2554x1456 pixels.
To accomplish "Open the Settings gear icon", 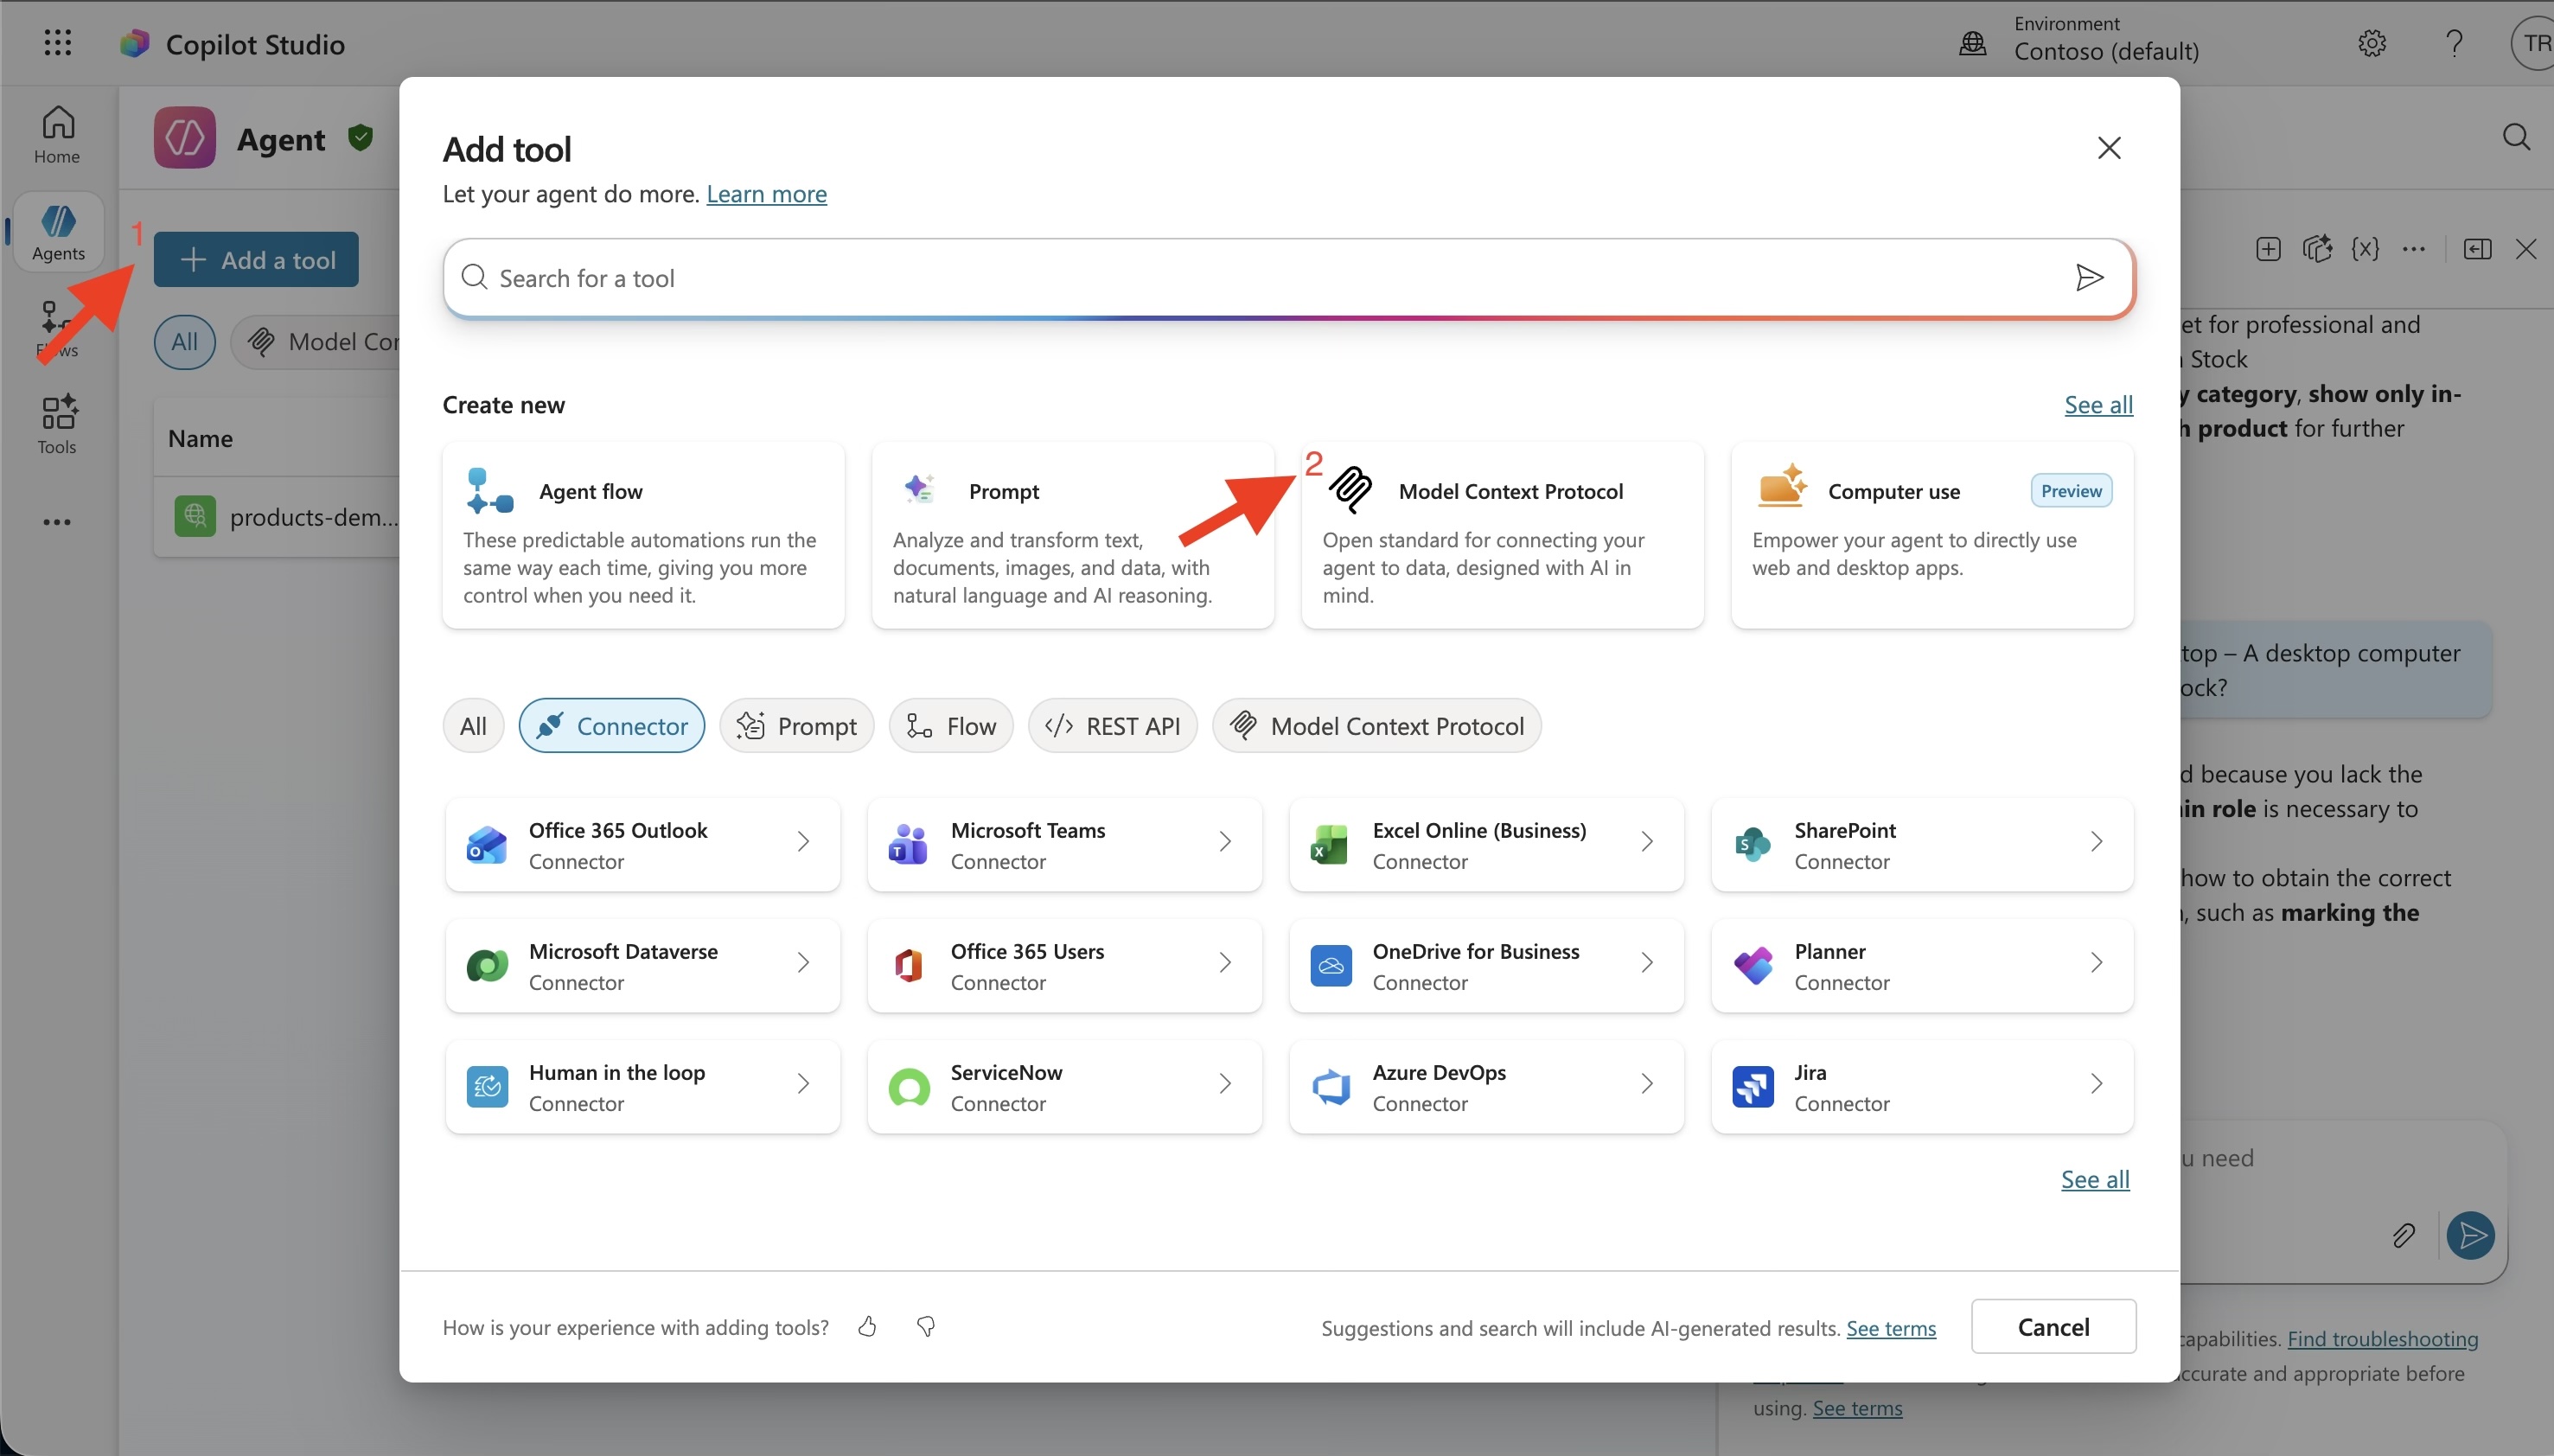I will [2372, 44].
